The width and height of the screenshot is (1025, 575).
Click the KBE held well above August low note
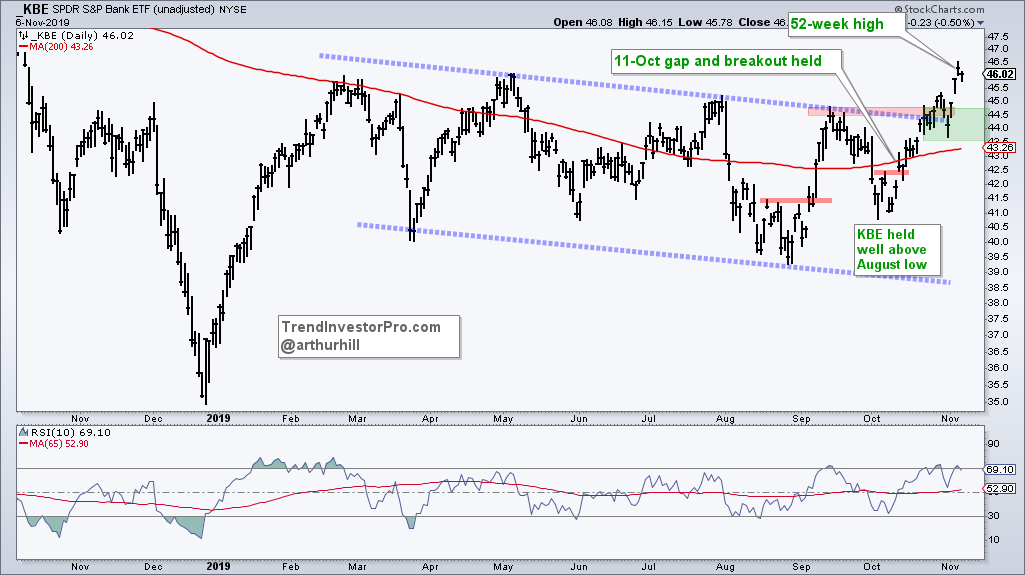pyautogui.click(x=896, y=250)
